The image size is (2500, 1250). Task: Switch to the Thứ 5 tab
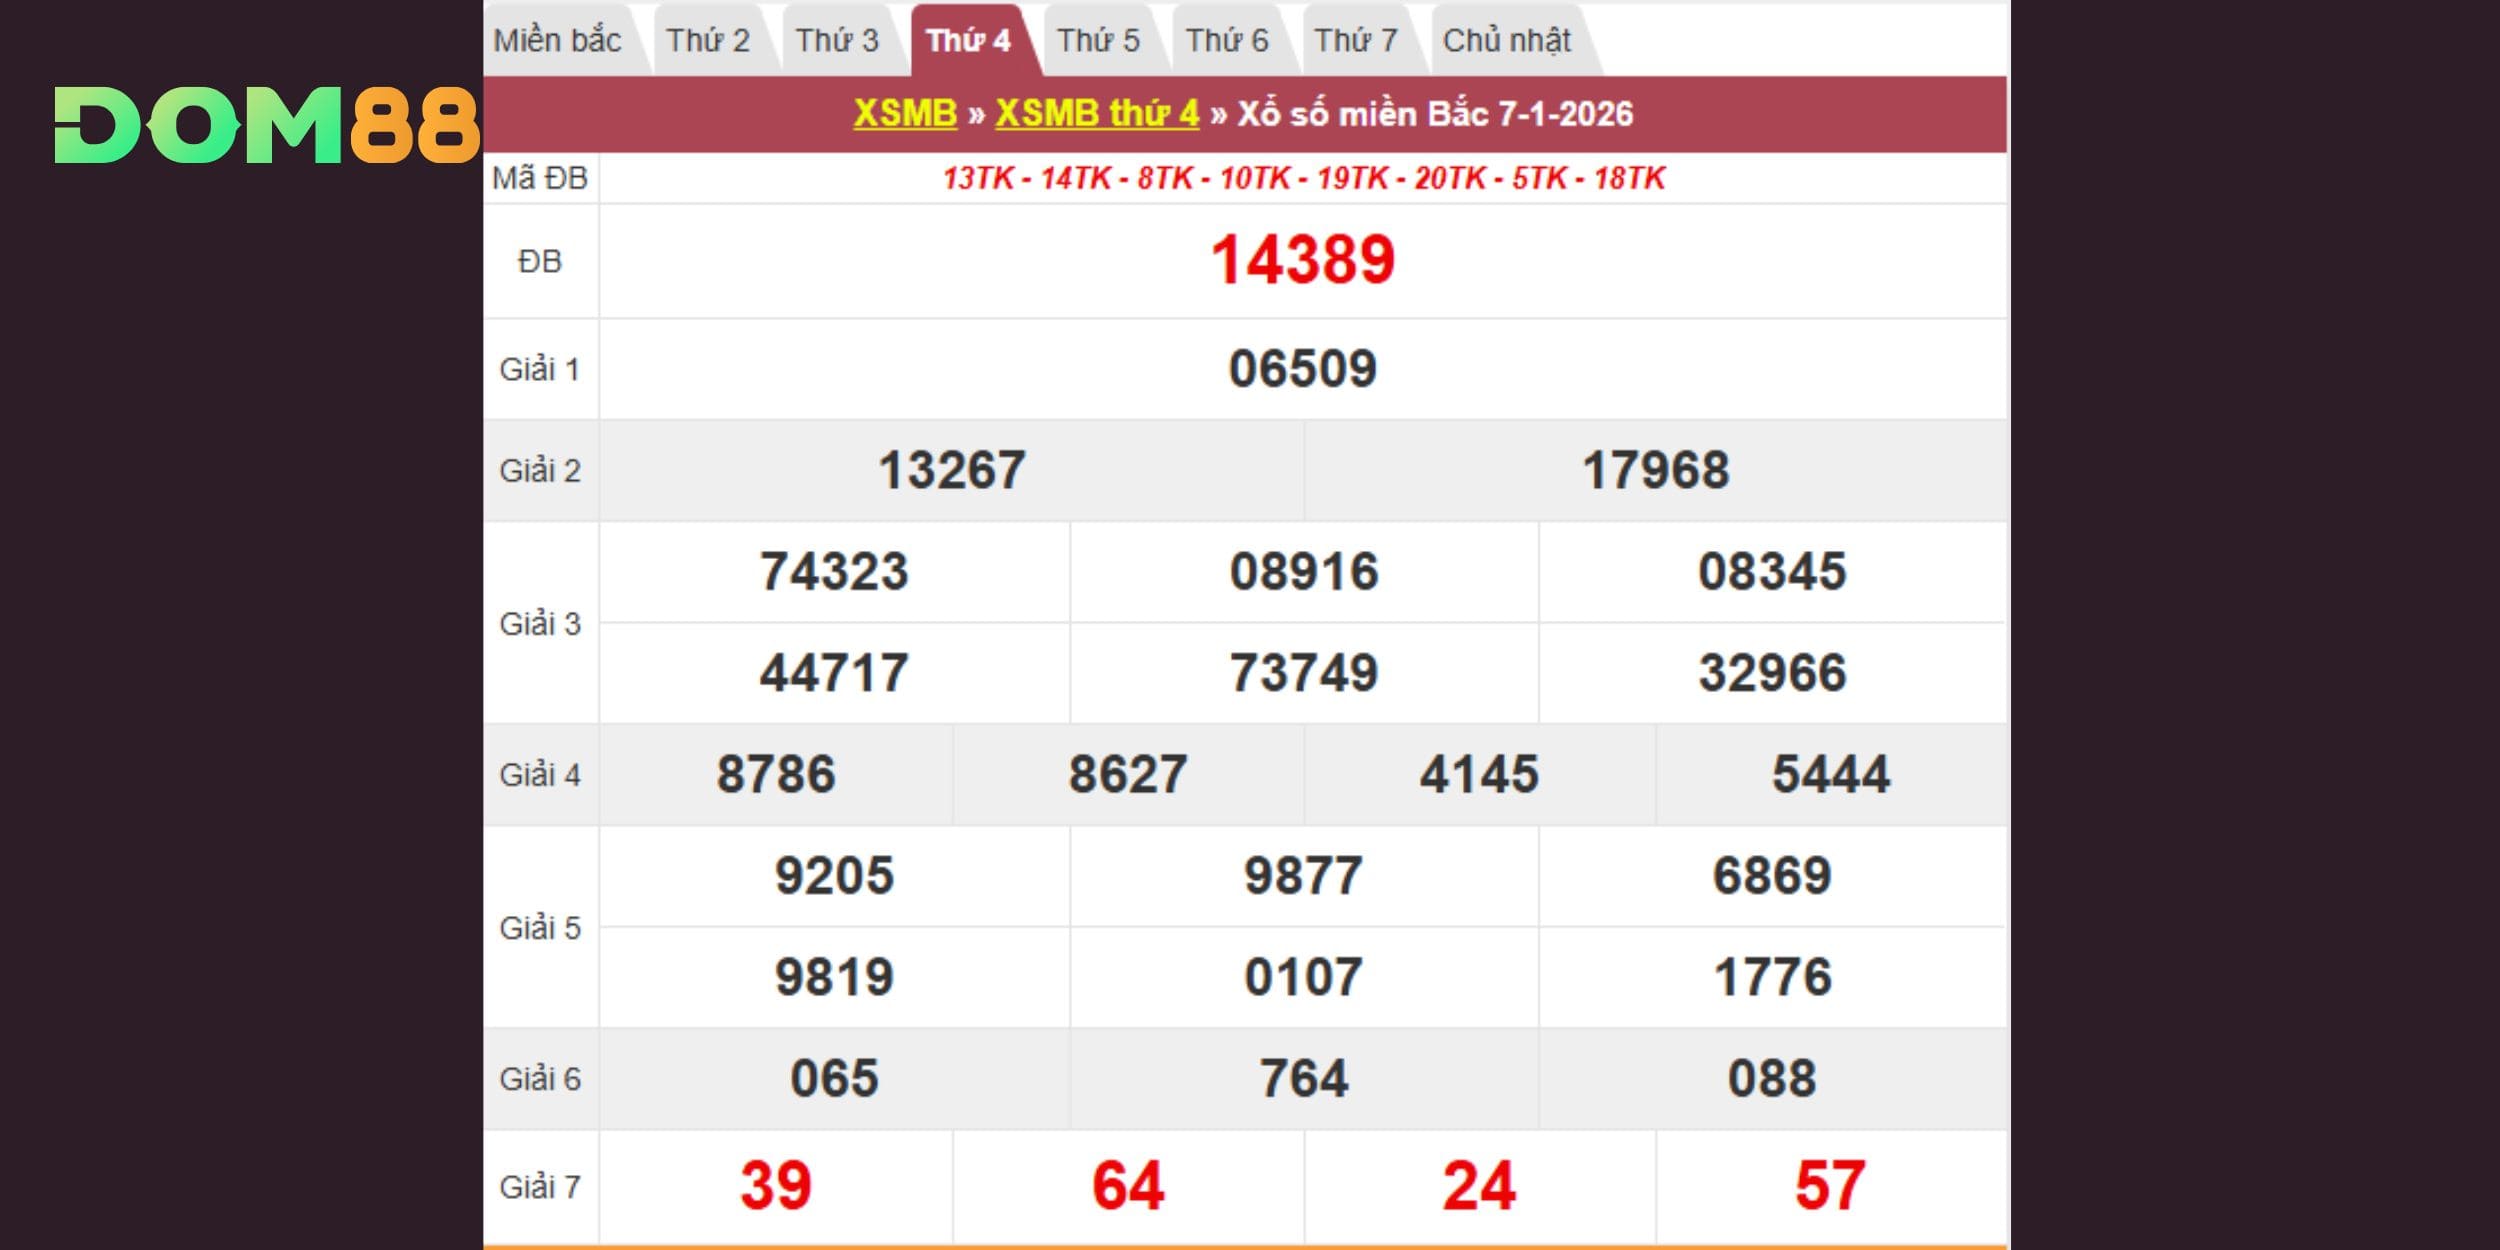coord(1098,40)
